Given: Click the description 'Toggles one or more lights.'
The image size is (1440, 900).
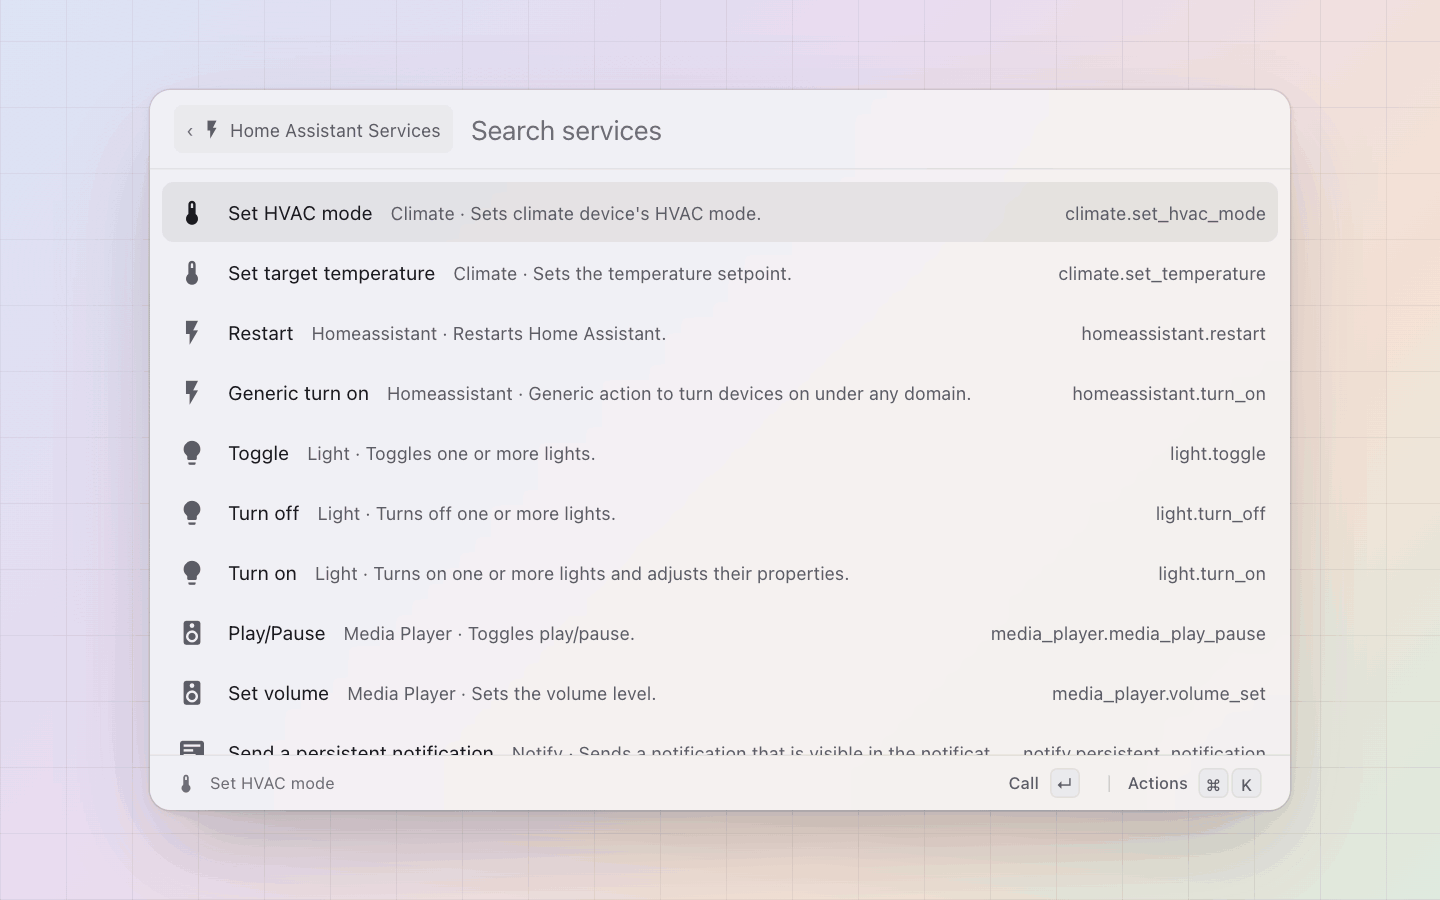Looking at the screenshot, I should (480, 453).
